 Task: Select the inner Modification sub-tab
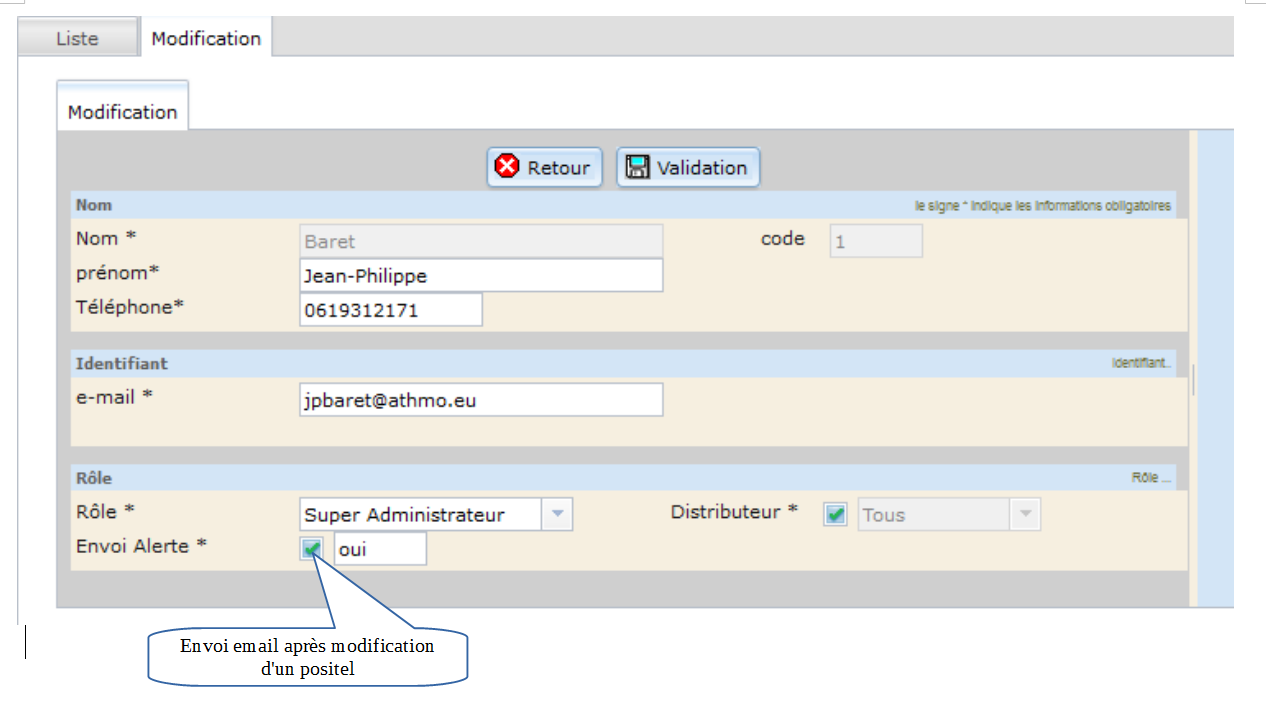tap(122, 112)
